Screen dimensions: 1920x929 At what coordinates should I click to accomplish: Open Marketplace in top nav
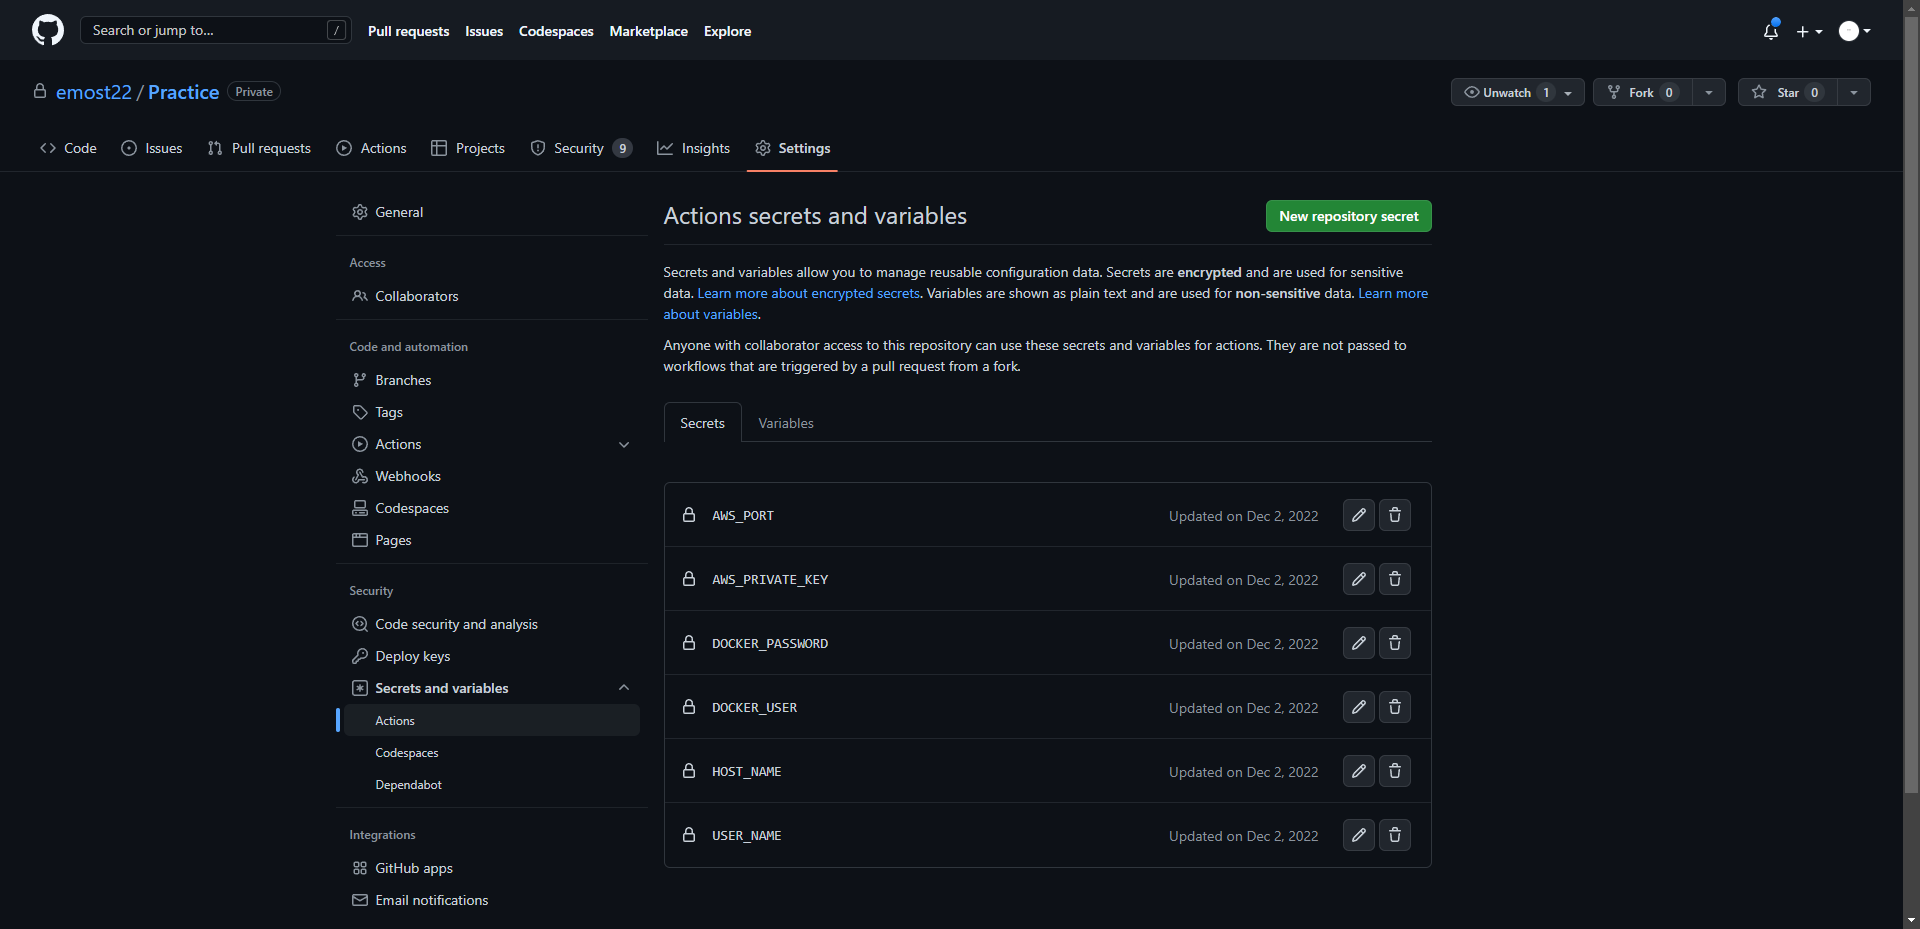coord(648,31)
